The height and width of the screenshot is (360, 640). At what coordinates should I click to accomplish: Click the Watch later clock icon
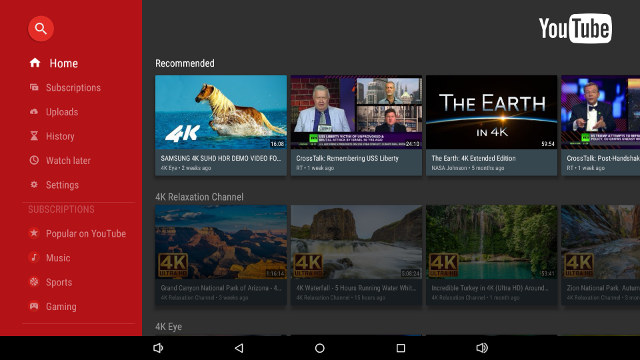pos(34,160)
